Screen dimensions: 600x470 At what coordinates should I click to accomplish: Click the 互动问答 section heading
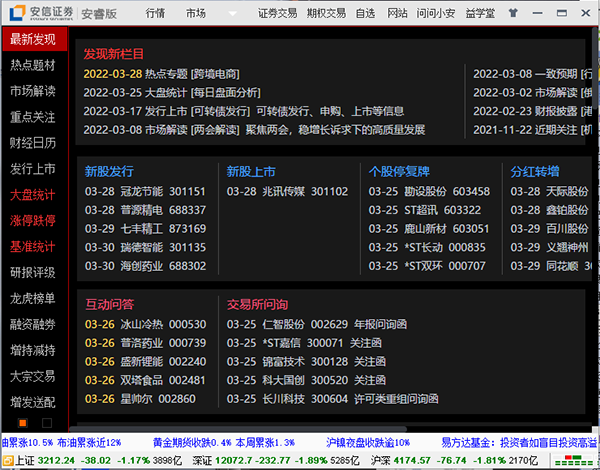click(x=109, y=304)
